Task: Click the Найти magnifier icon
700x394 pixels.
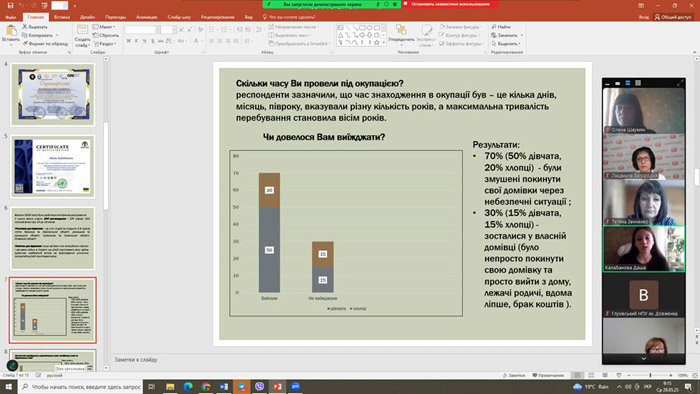Action: click(x=494, y=27)
